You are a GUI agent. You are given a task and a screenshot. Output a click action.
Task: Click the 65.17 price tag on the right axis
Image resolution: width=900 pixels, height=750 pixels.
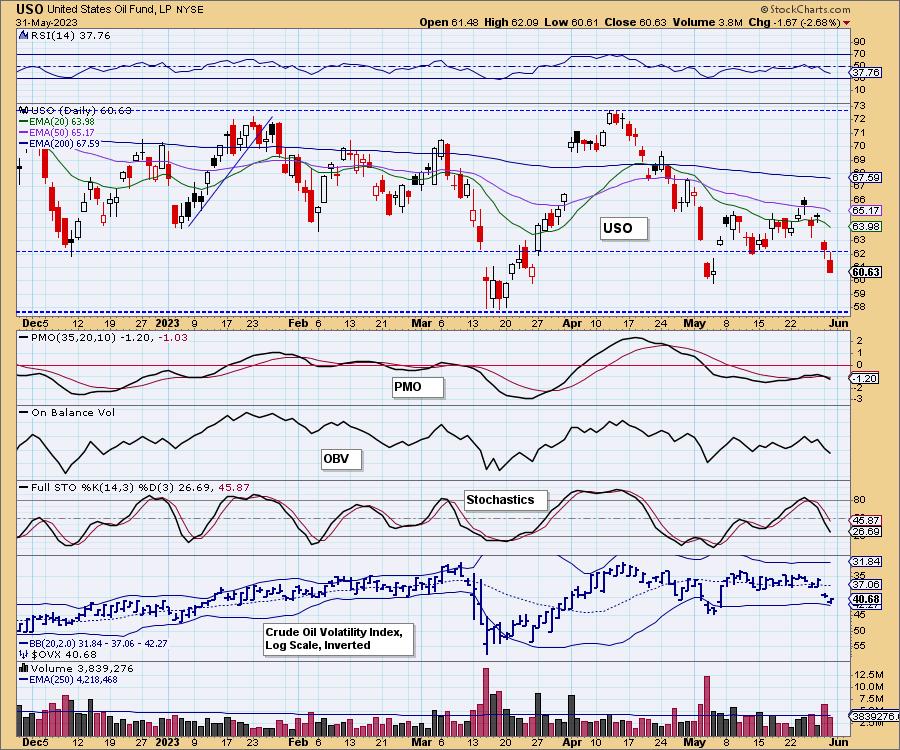point(865,211)
